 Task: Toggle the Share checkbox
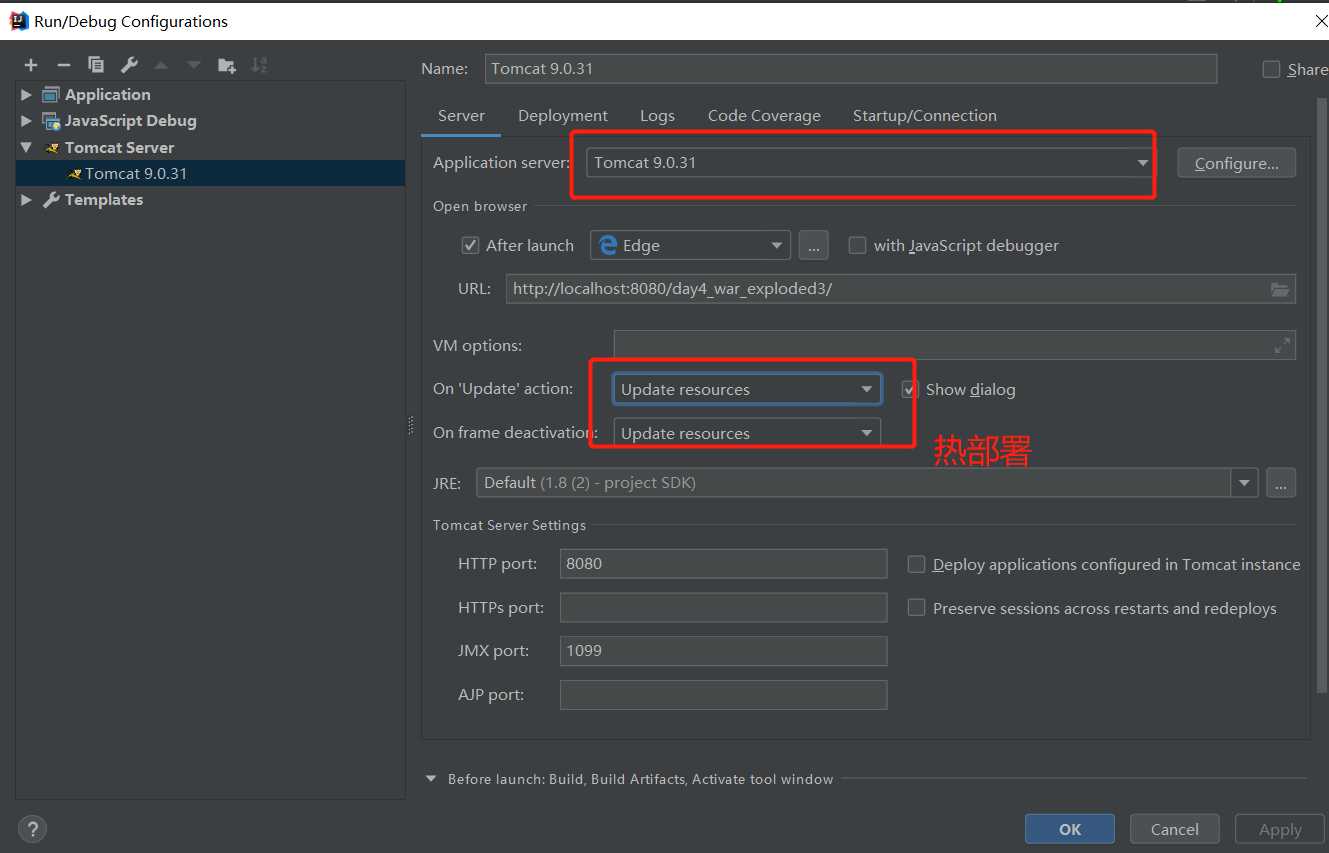click(1271, 69)
